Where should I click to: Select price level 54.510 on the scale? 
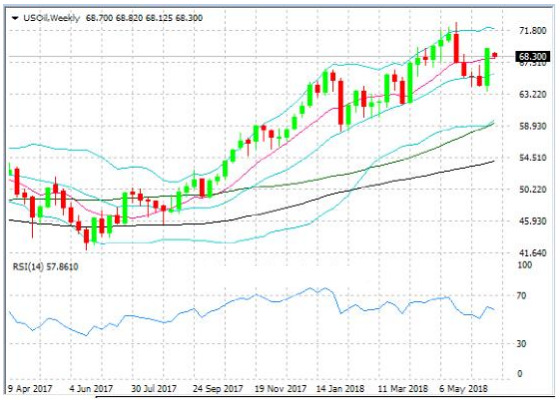(533, 158)
